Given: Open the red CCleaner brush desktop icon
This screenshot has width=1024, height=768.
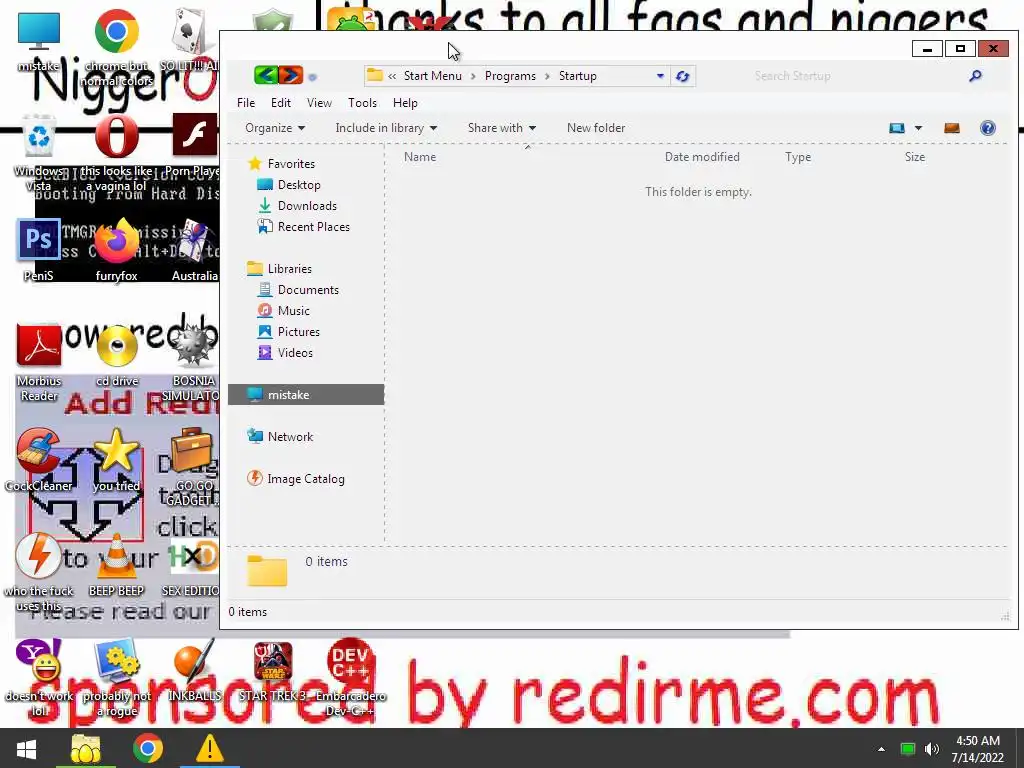Looking at the screenshot, I should coord(39,450).
